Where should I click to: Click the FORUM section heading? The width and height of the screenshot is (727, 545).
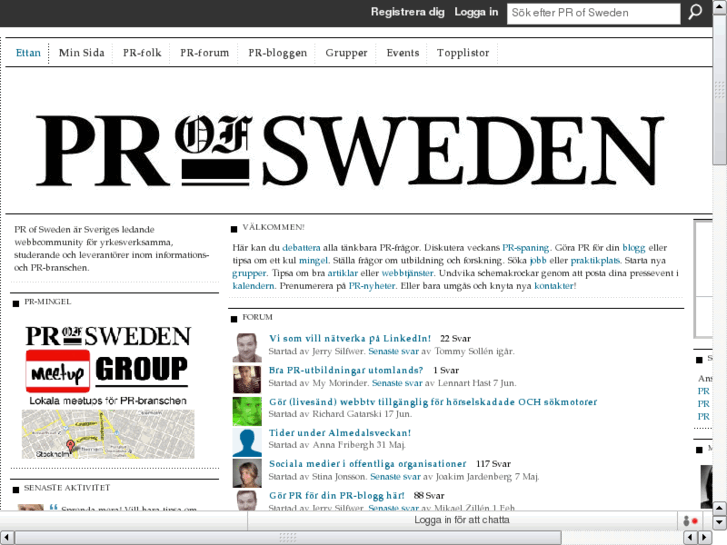click(x=257, y=317)
